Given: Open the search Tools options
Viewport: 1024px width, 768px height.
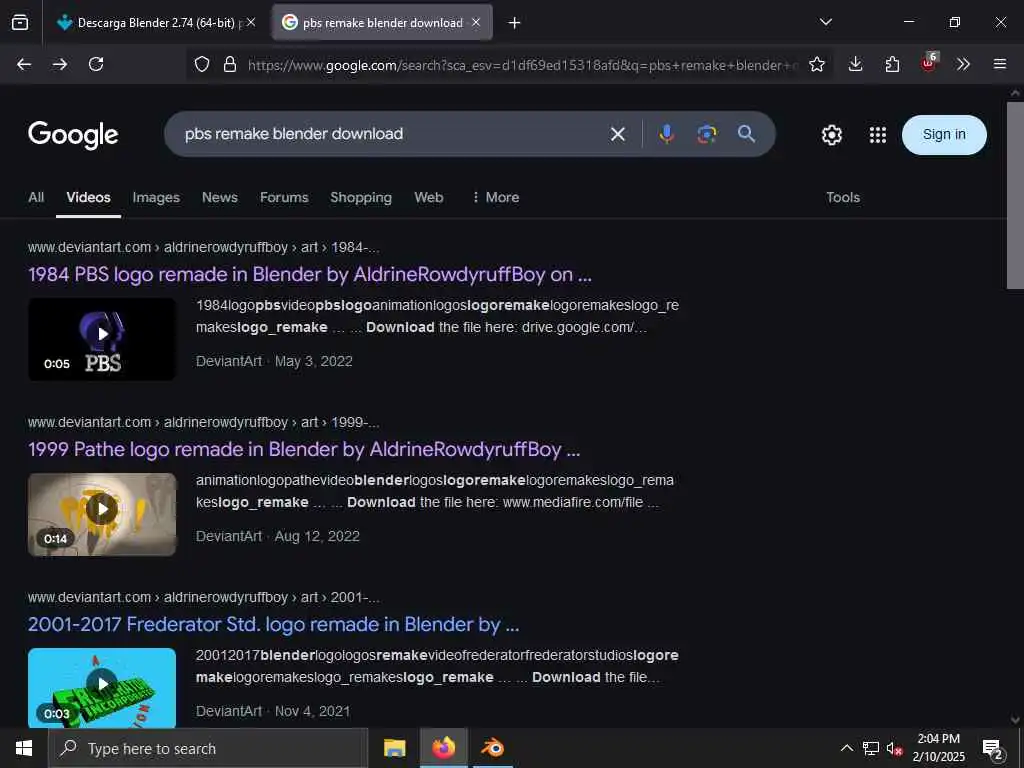Looking at the screenshot, I should tap(842, 197).
